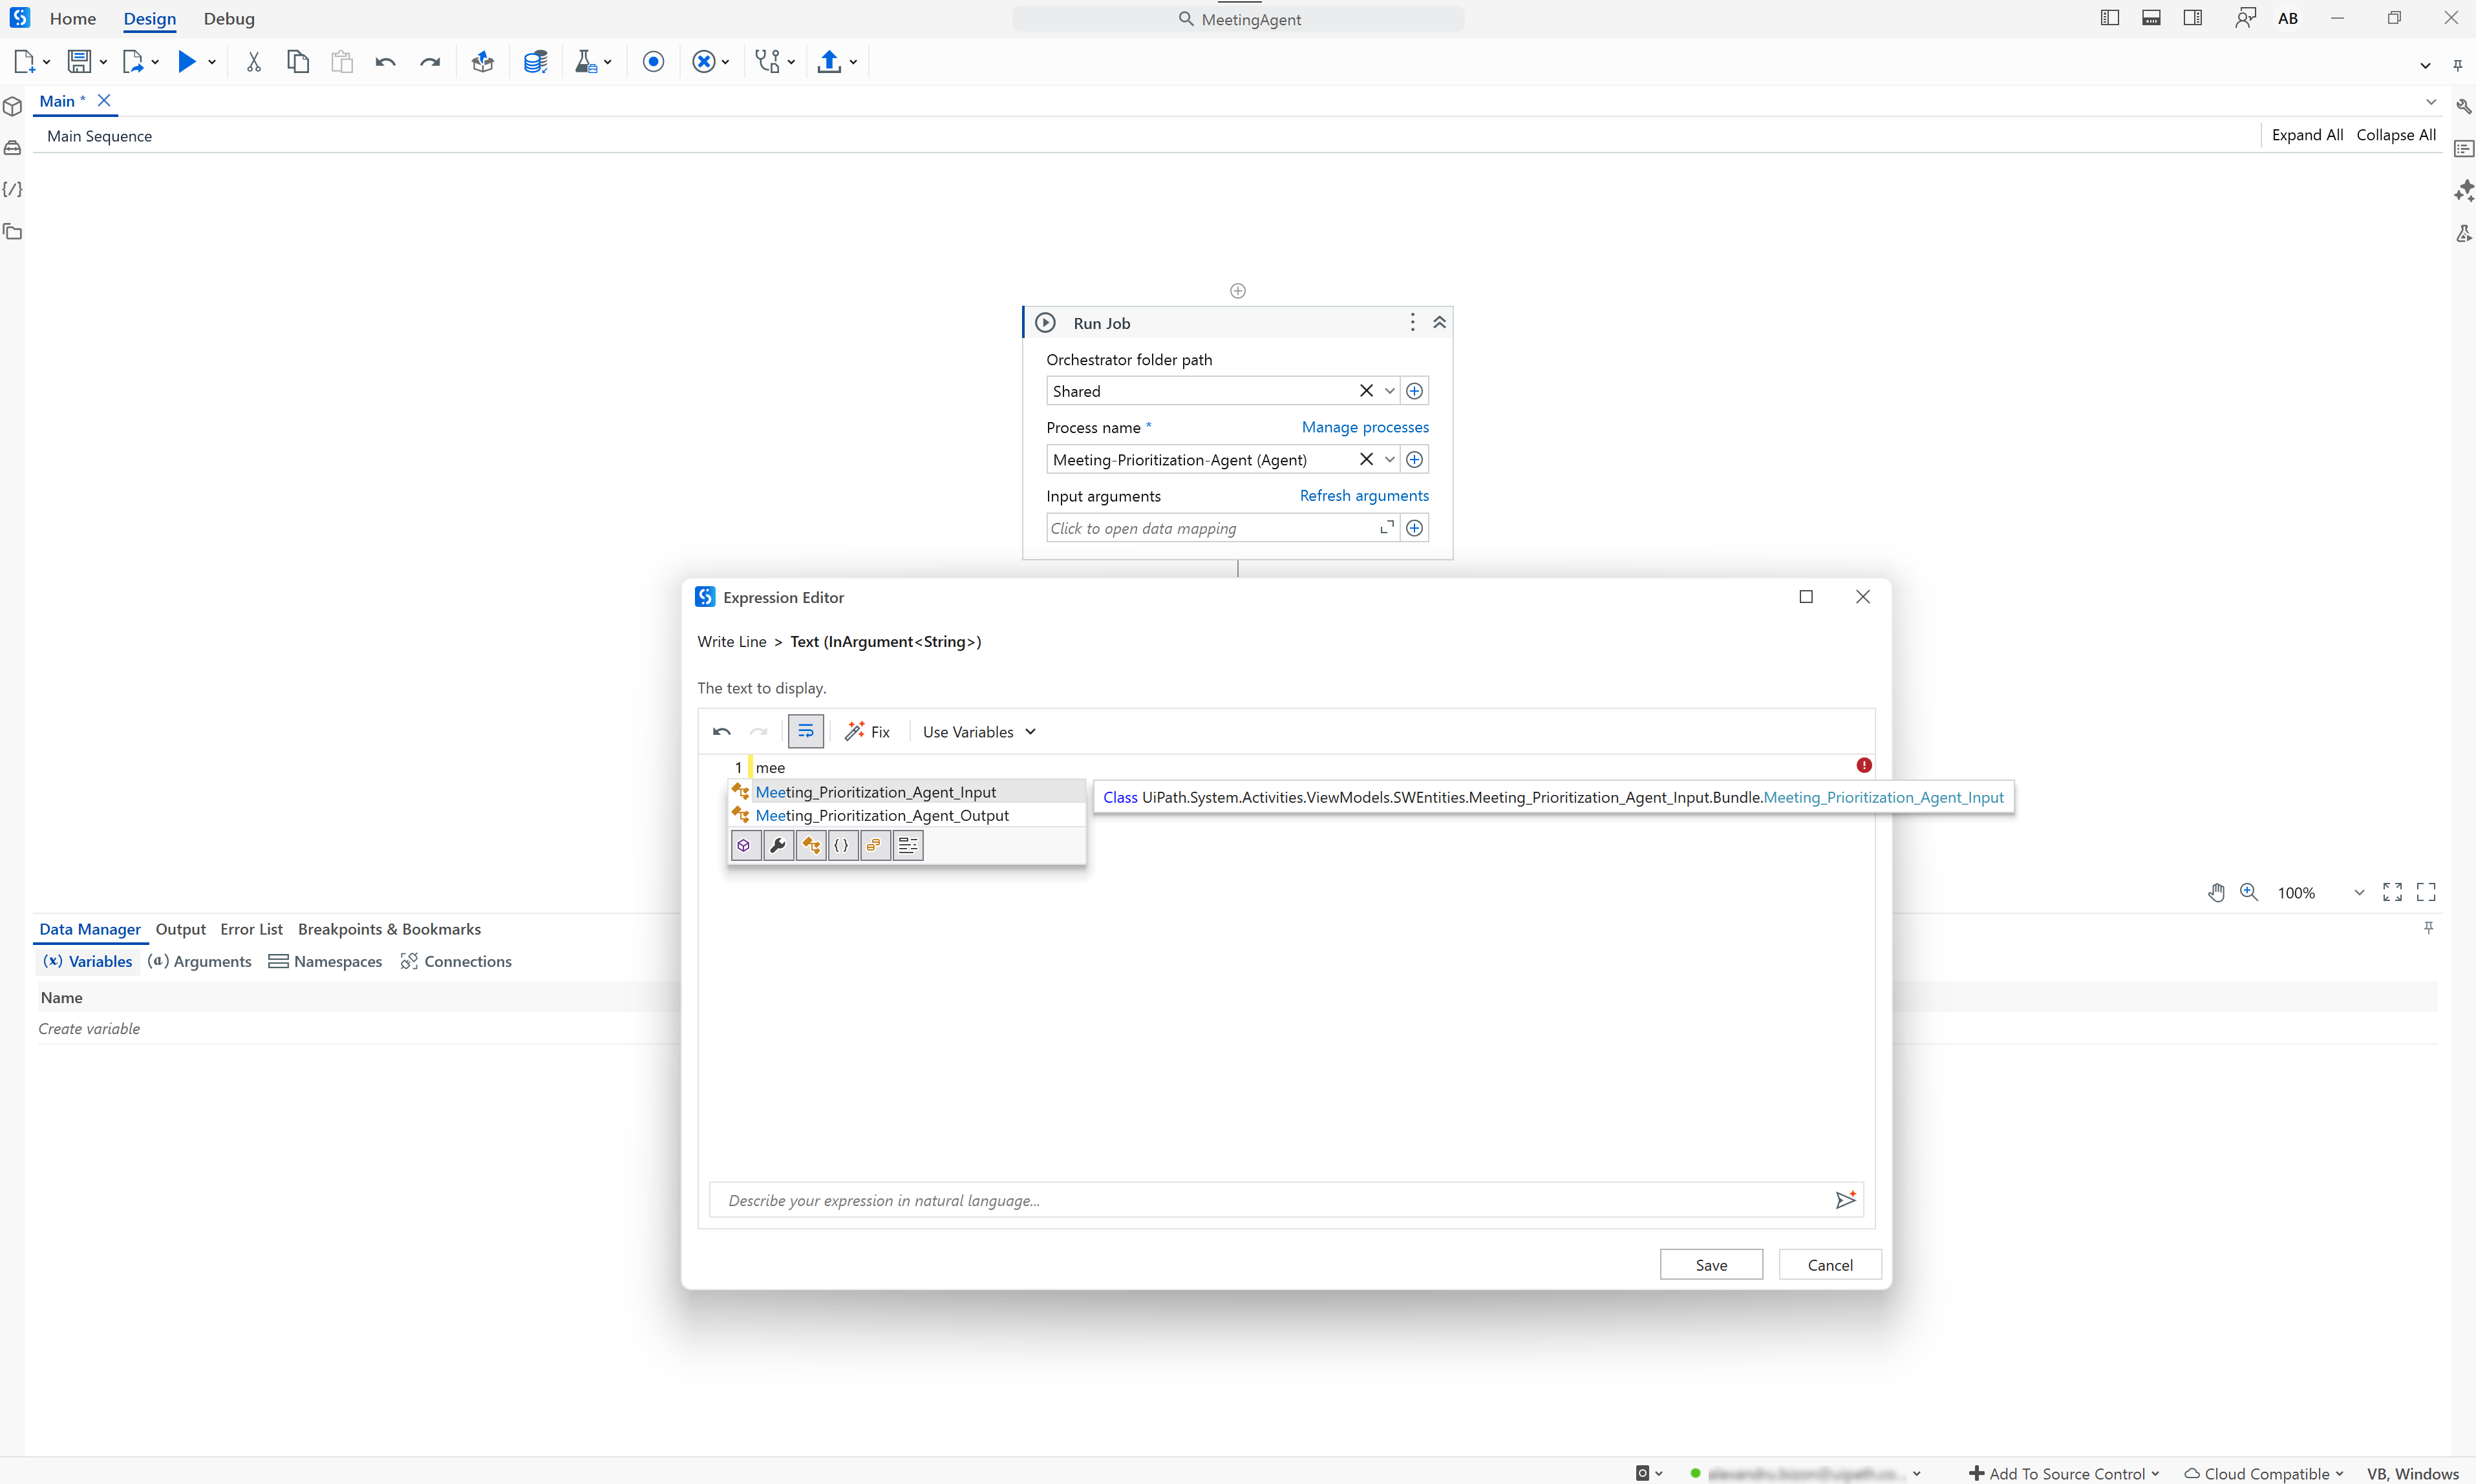Open the Error List panel tab

251,929
